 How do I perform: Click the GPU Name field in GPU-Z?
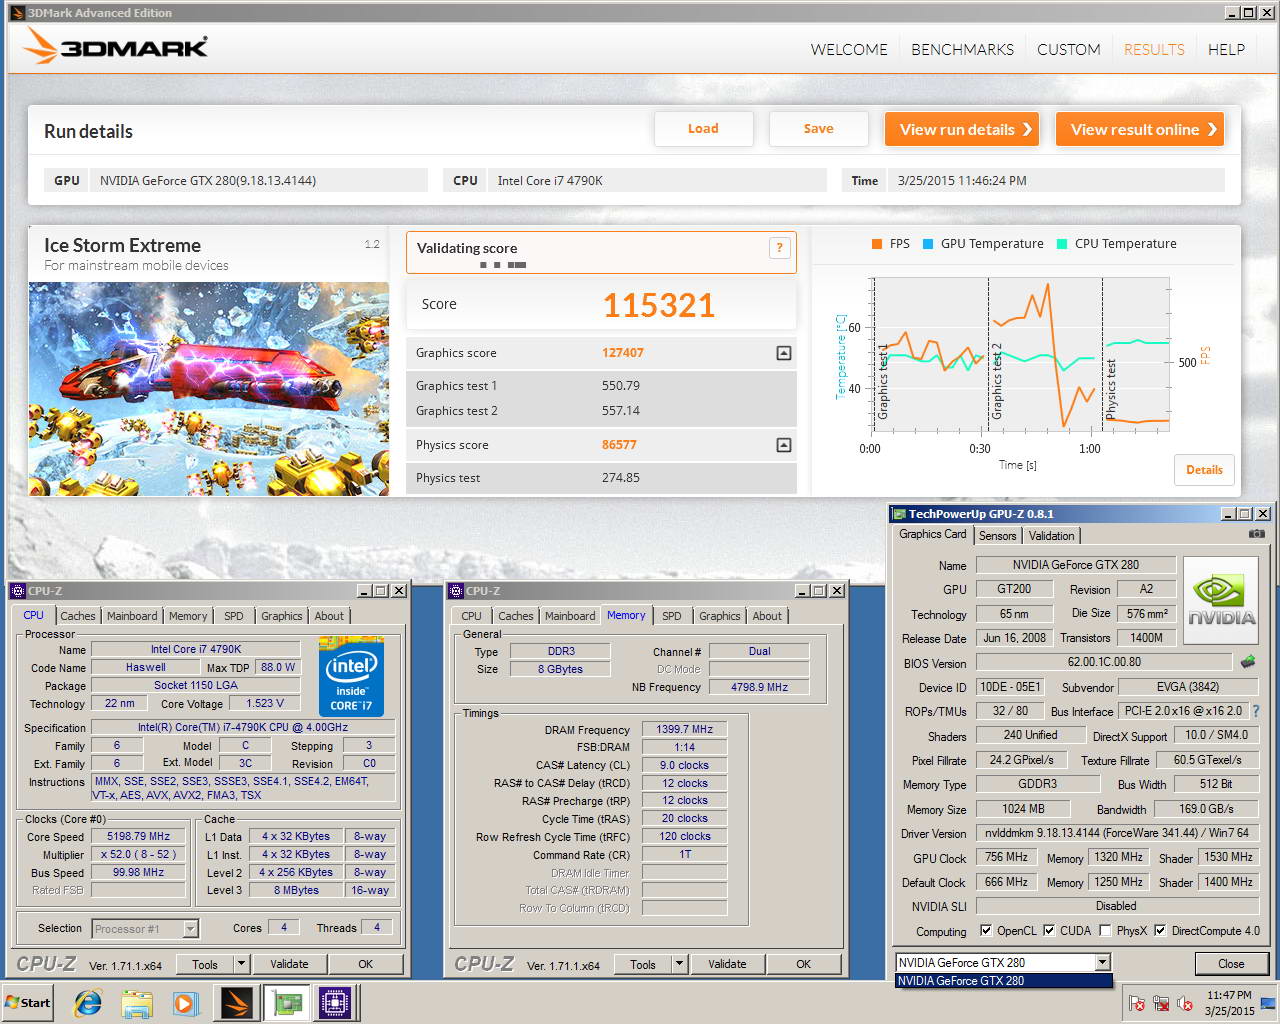(1076, 565)
